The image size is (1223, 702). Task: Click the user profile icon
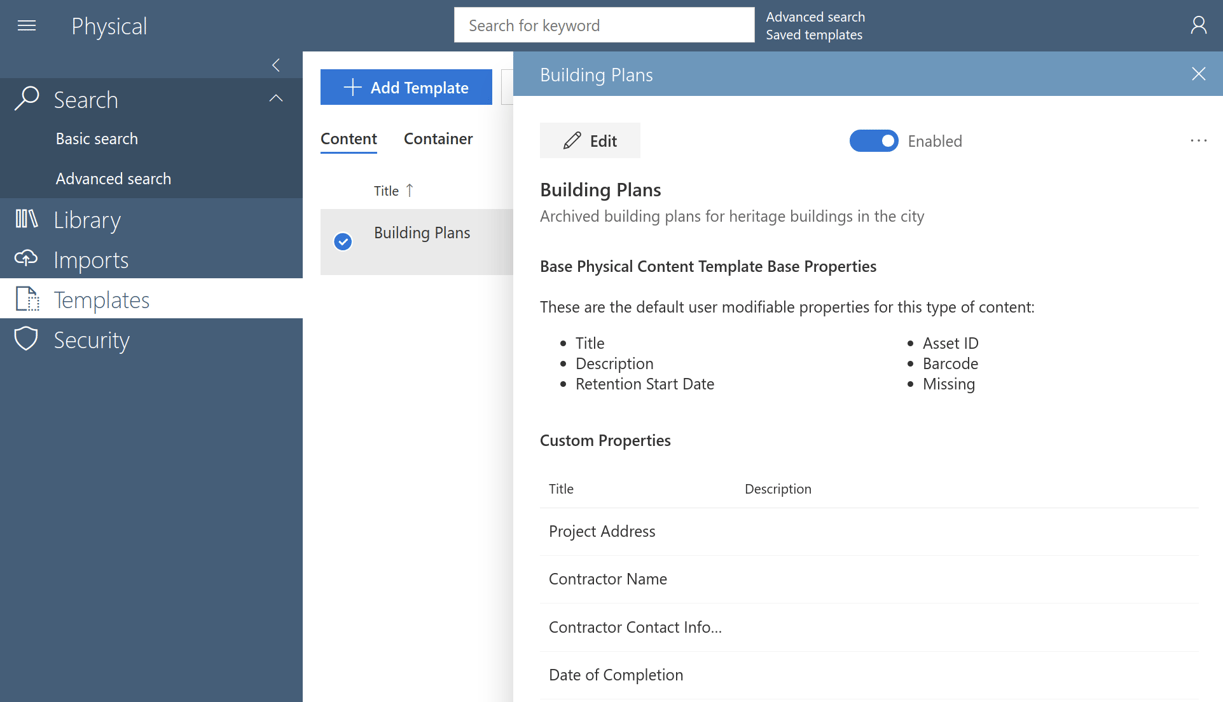click(1198, 25)
